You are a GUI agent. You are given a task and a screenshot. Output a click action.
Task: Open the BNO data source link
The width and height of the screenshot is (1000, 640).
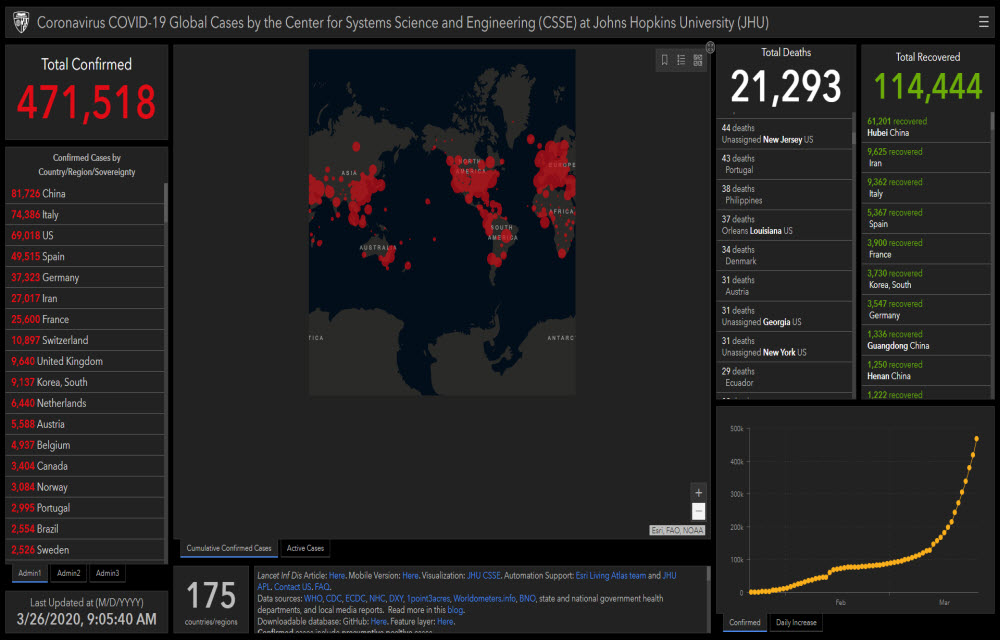527,599
